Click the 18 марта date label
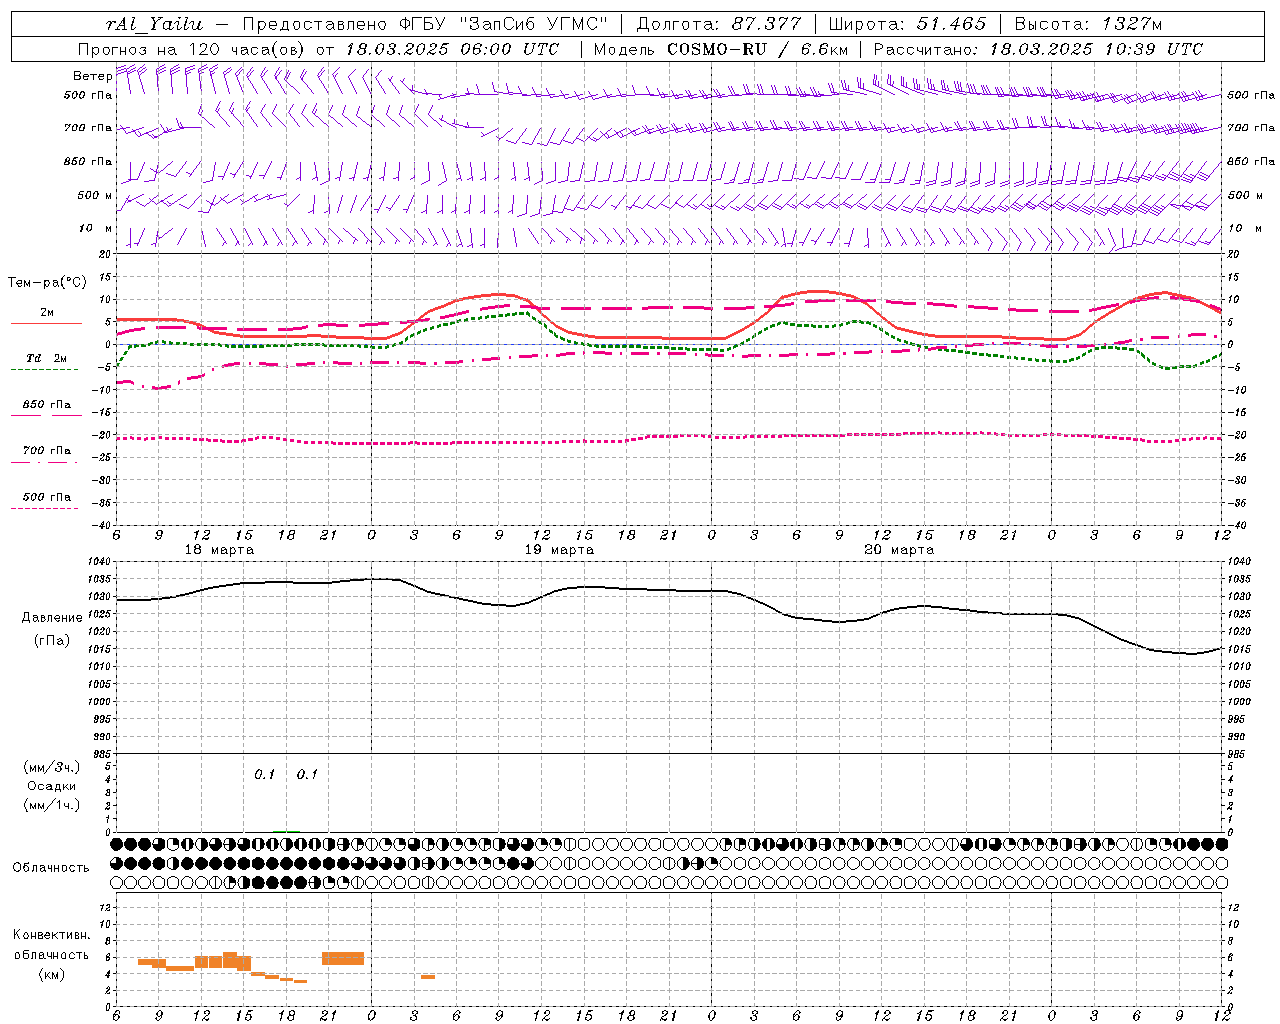The width and height of the screenshot is (1280, 1024). (x=219, y=550)
